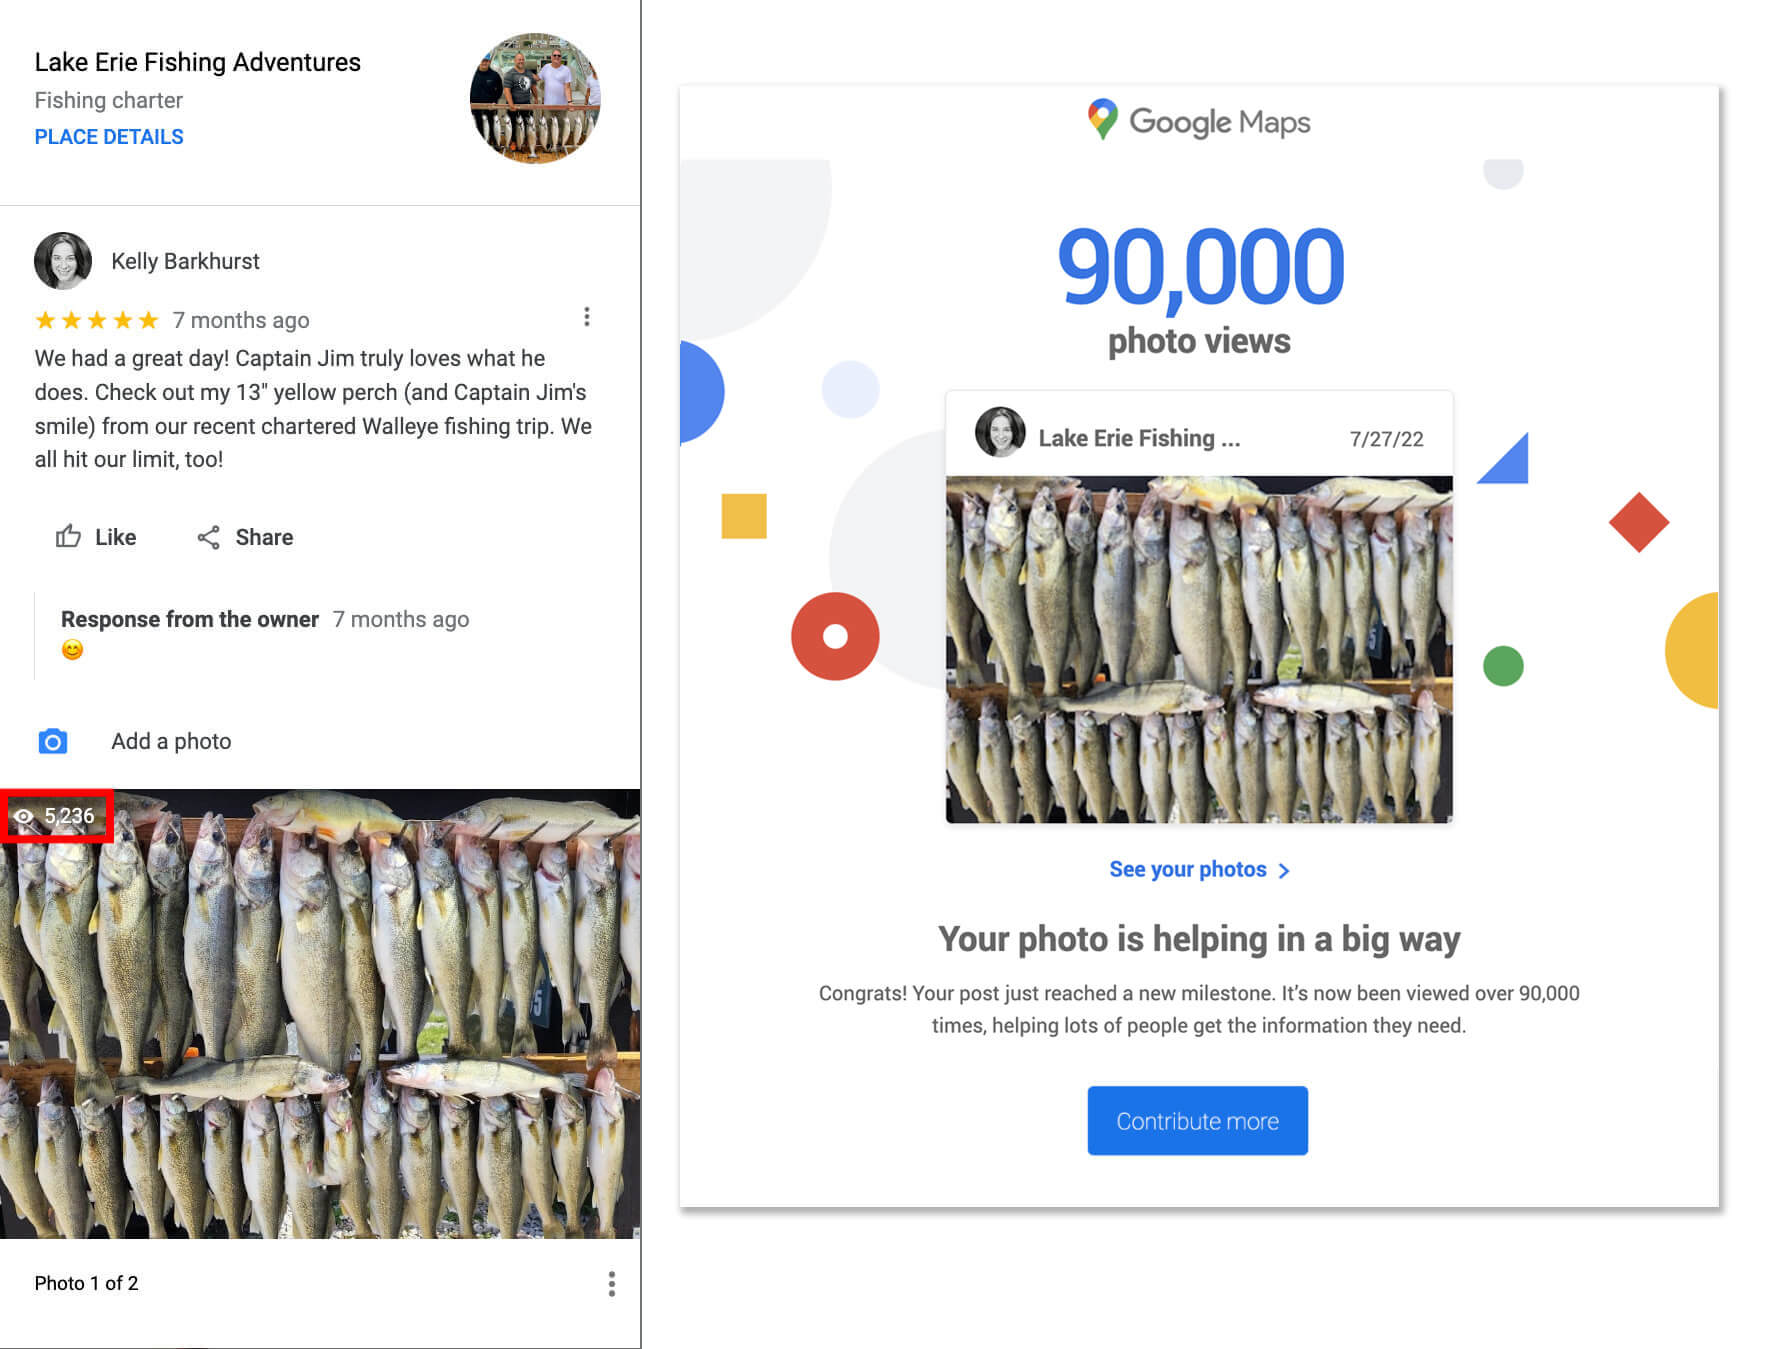Viewport: 1774px width, 1349px height.
Task: Like the review with thumbs-up icon
Action: click(x=68, y=536)
